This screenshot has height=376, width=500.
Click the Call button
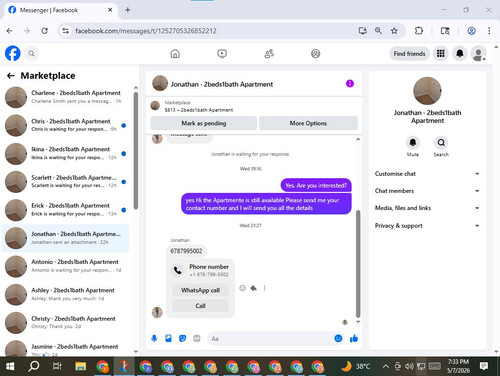point(200,306)
